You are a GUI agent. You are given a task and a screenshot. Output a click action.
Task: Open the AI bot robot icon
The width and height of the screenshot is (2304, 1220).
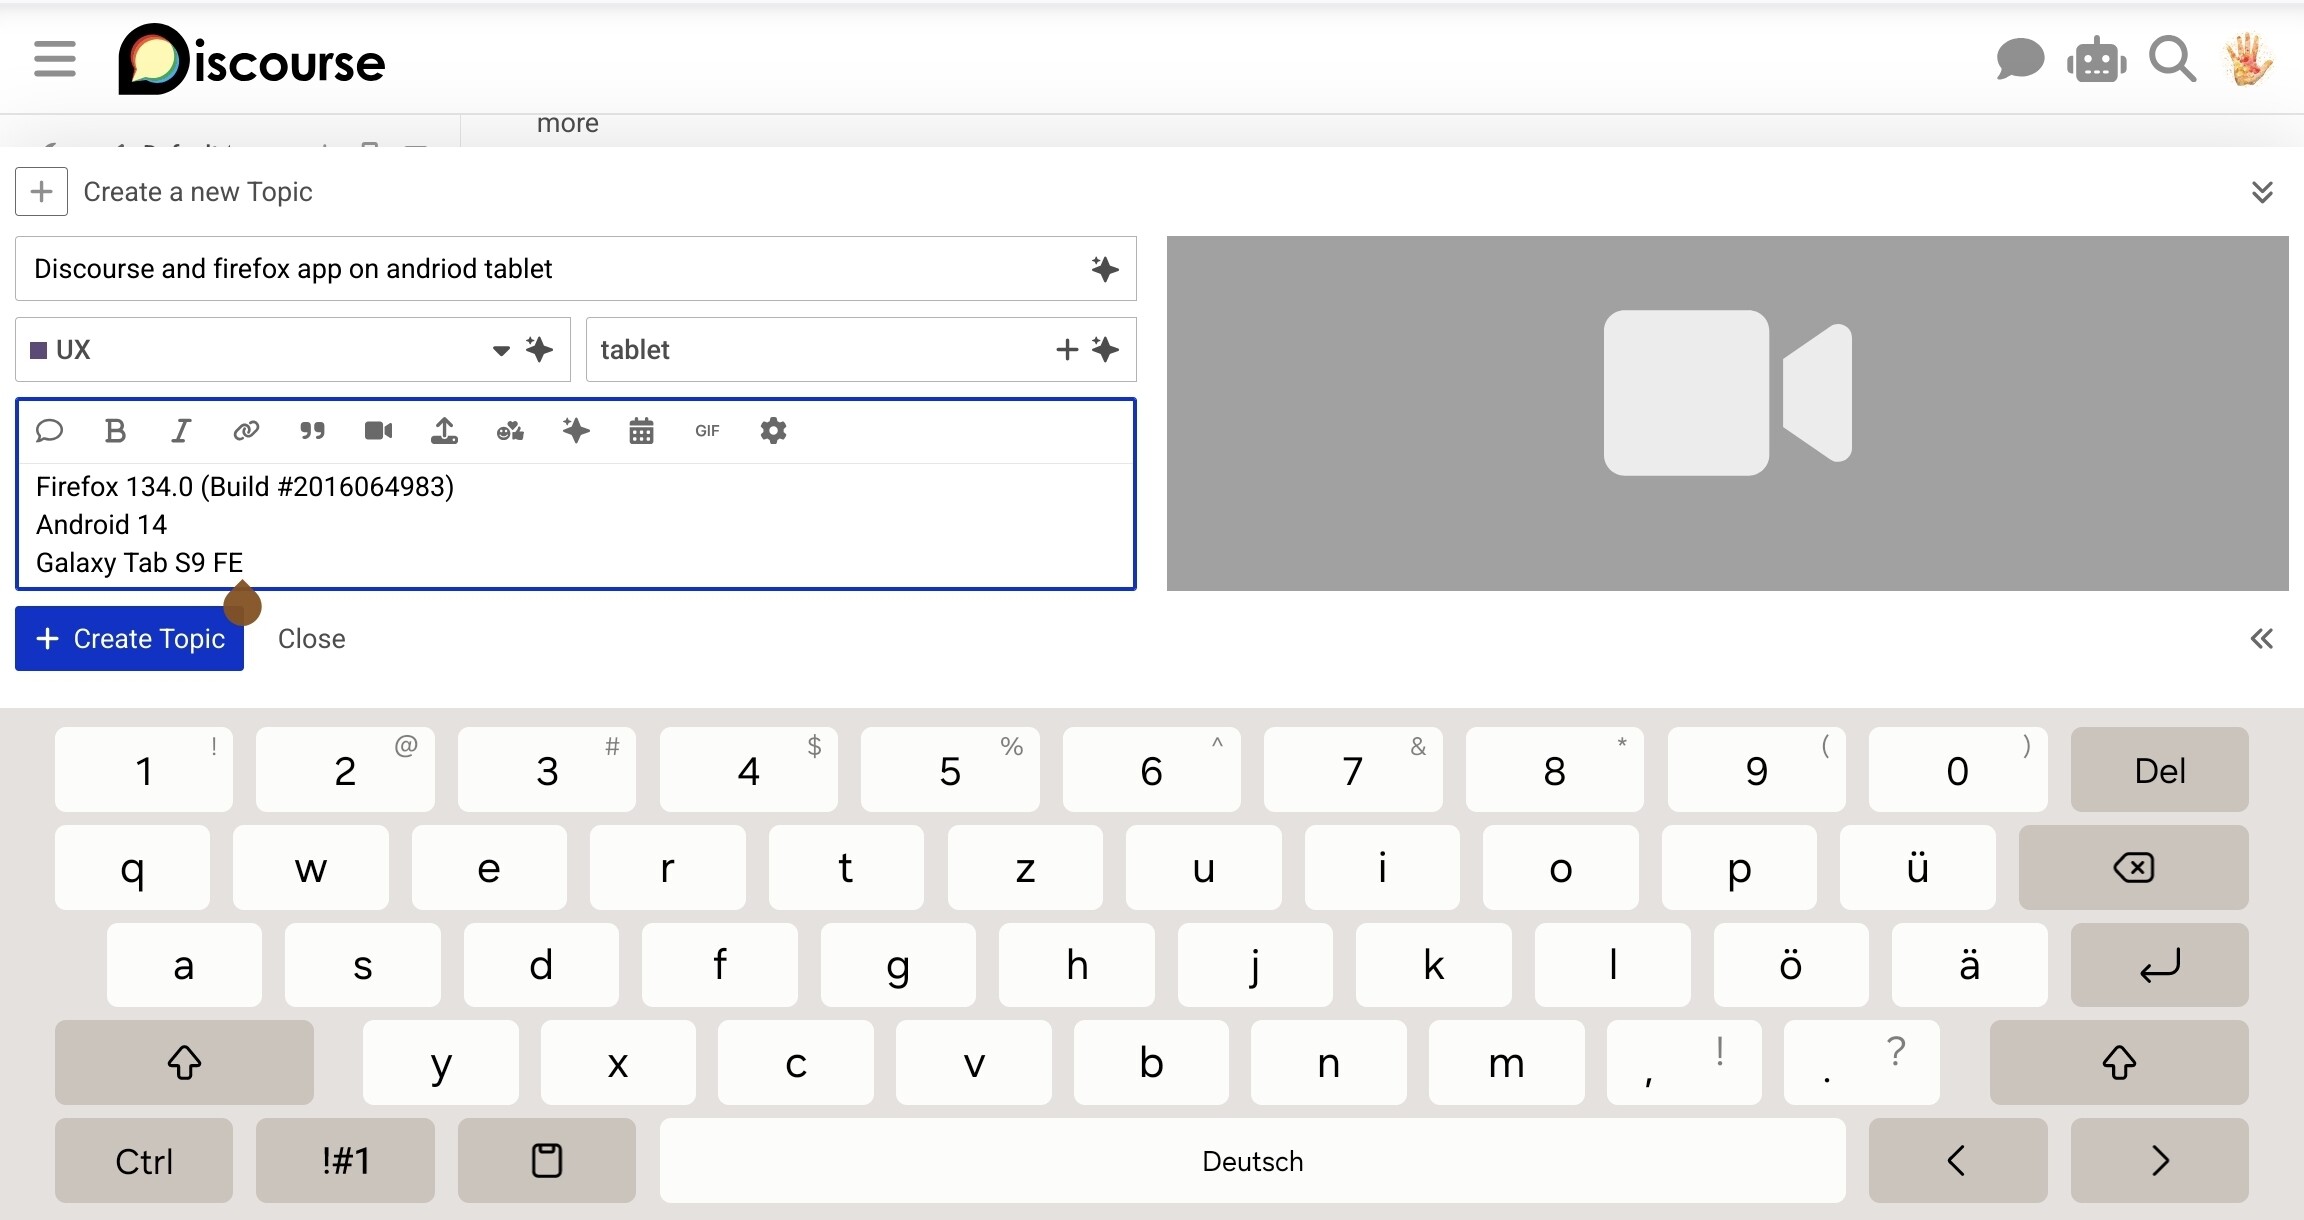[x=2096, y=61]
